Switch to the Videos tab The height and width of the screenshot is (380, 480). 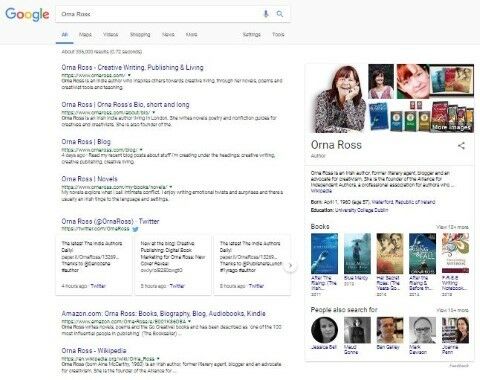click(x=111, y=35)
